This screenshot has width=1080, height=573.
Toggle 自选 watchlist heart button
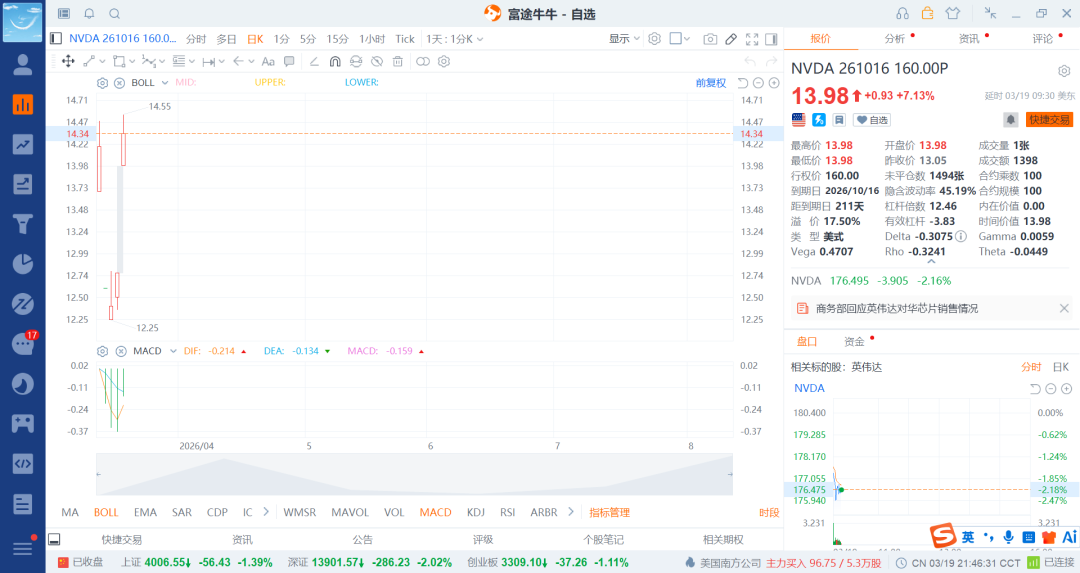pos(872,120)
